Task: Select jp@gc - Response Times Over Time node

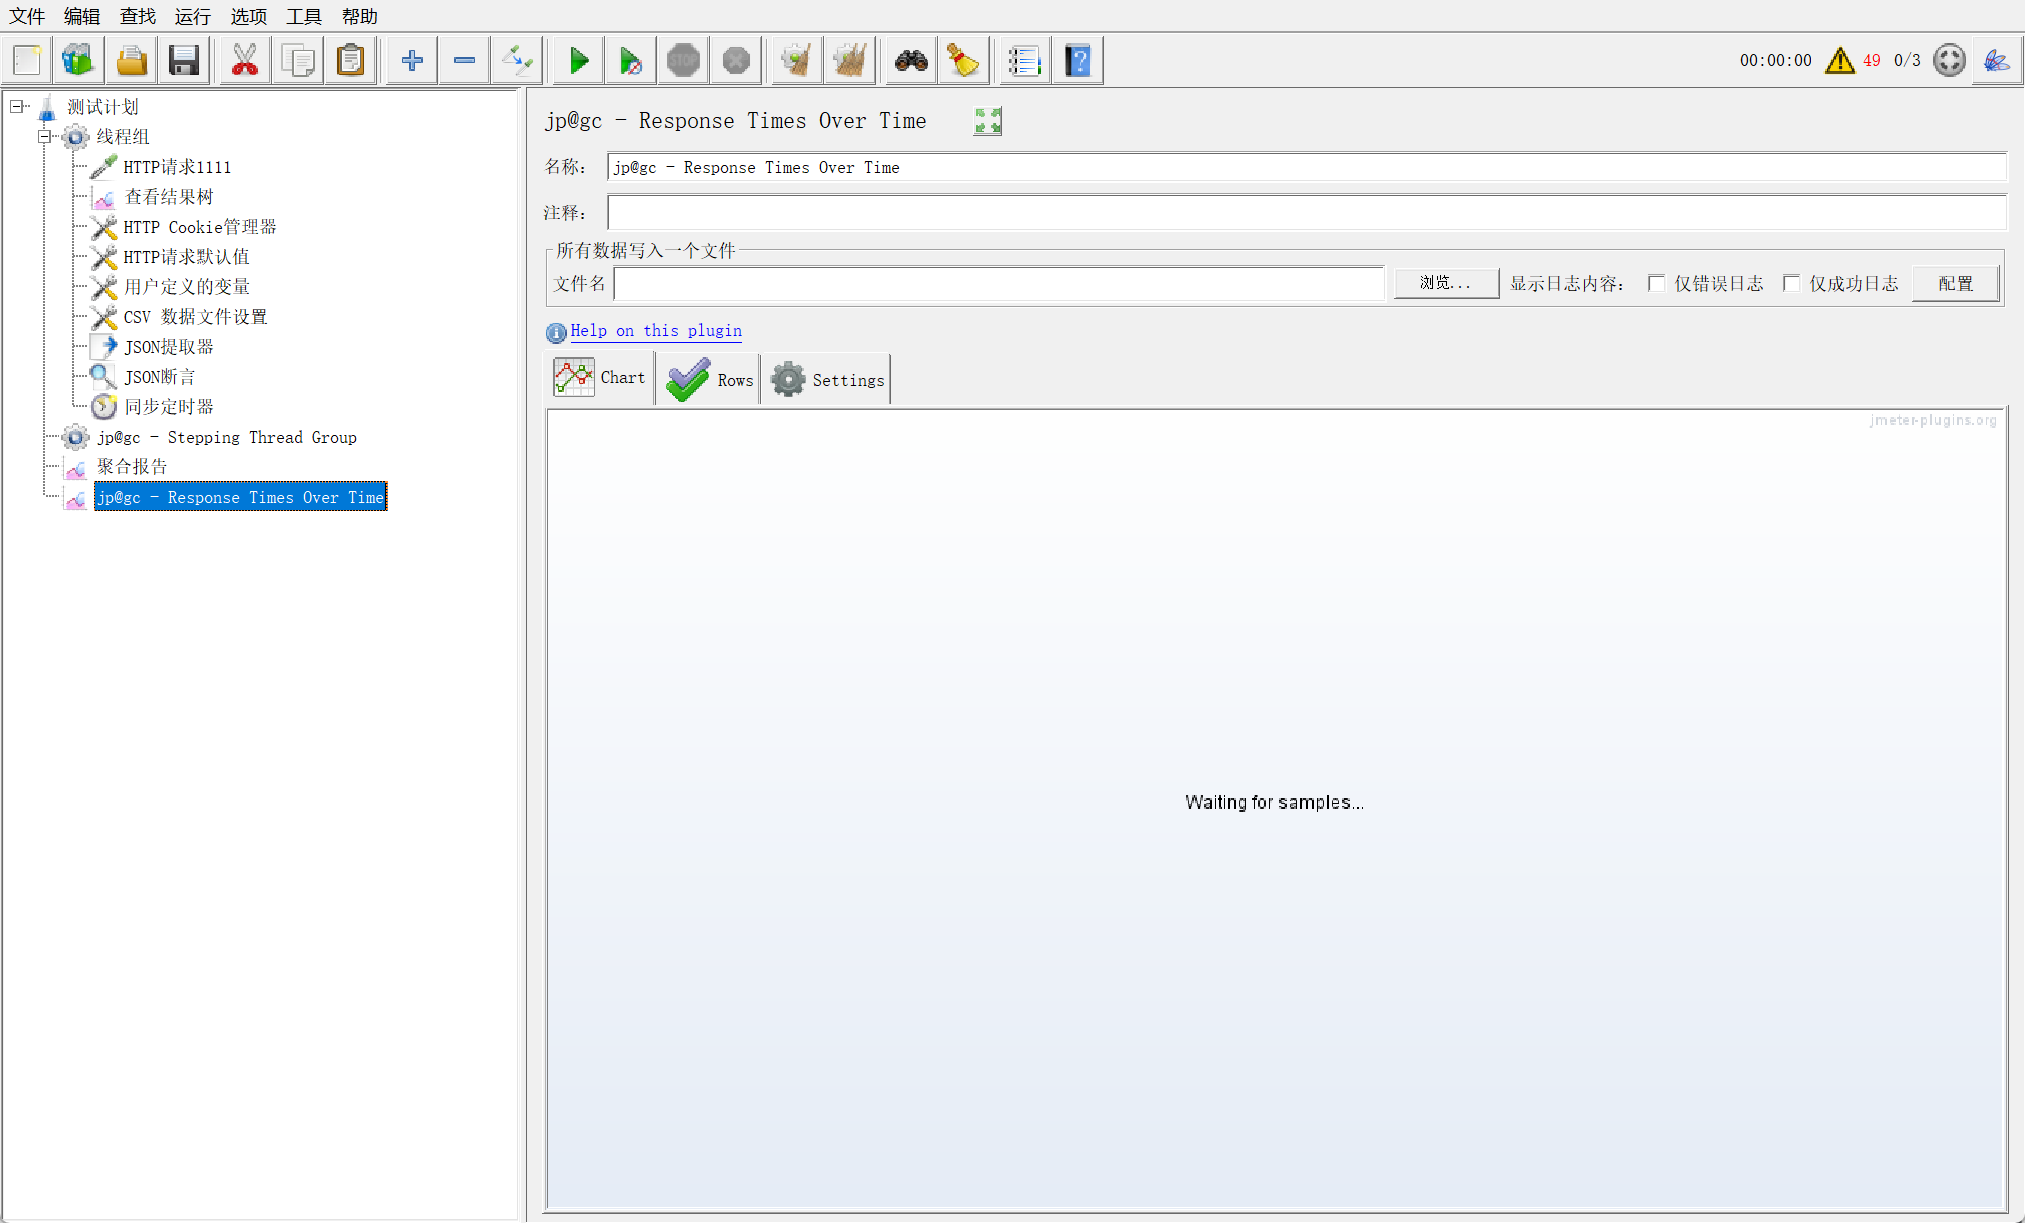Action: tap(240, 497)
